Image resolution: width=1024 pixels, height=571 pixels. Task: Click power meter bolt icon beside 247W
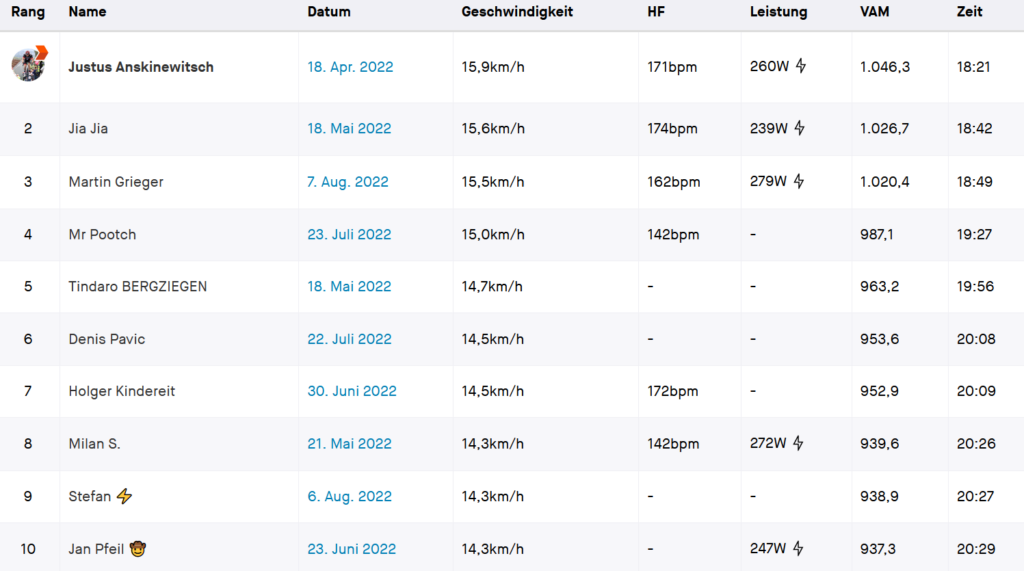tap(798, 548)
